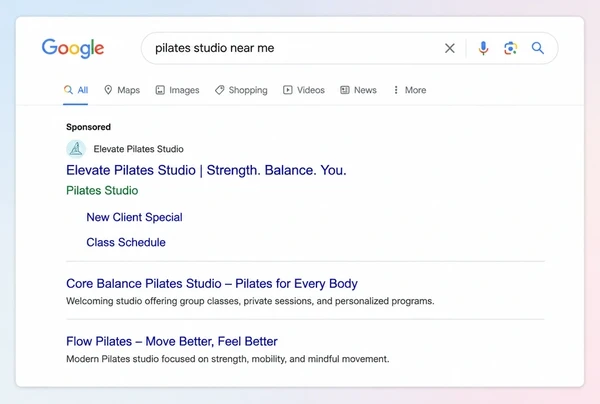Click the Sponsored label

point(88,127)
